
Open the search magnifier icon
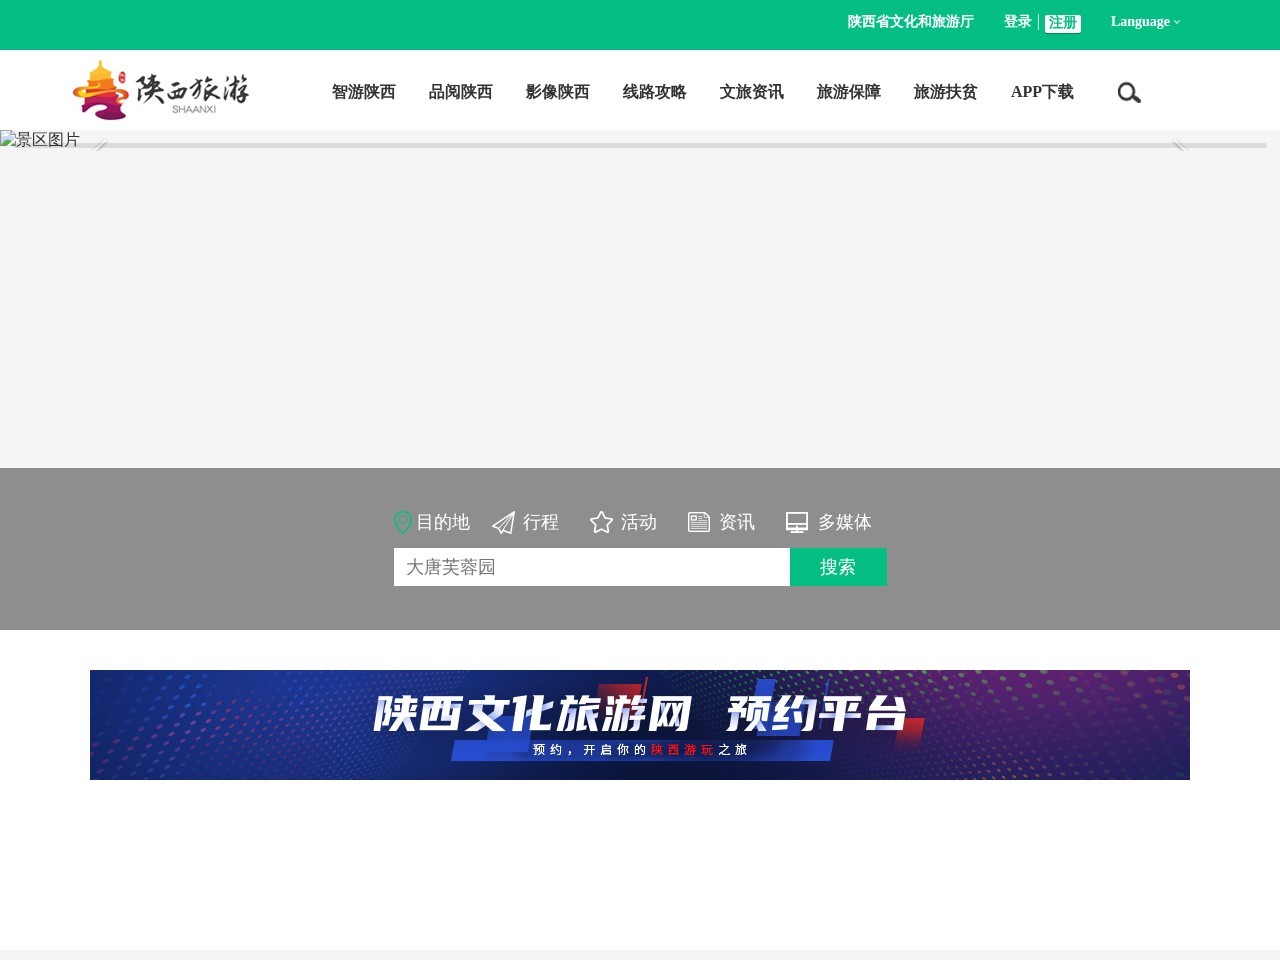pos(1128,92)
